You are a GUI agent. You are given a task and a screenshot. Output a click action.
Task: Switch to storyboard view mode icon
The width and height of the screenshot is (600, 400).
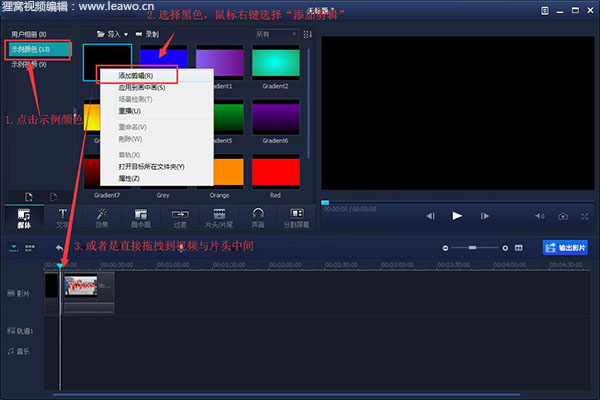coord(30,248)
